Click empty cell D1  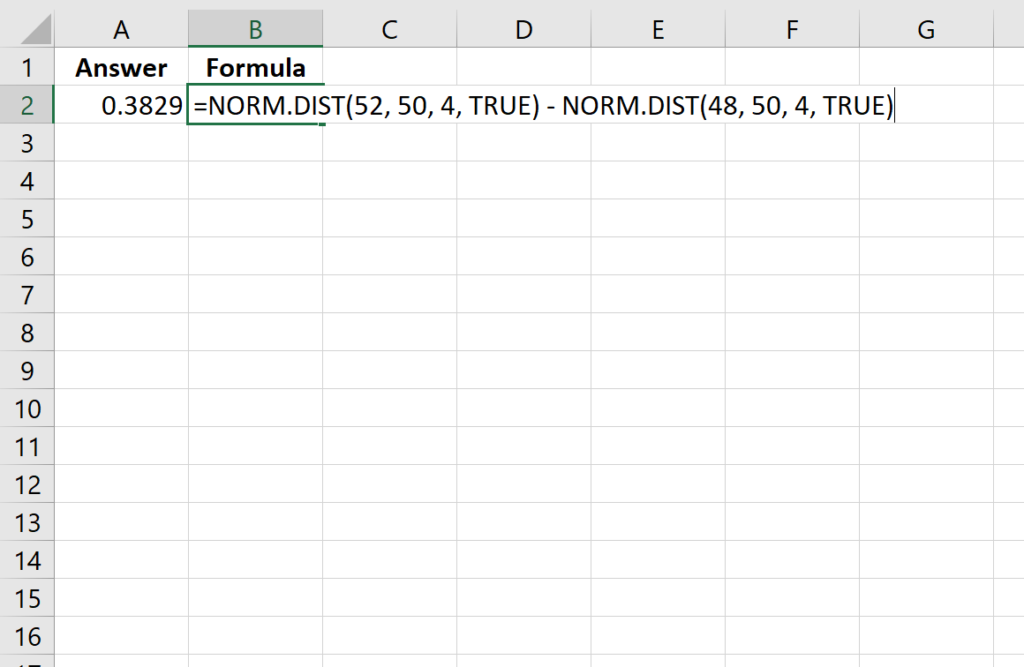(x=523, y=67)
